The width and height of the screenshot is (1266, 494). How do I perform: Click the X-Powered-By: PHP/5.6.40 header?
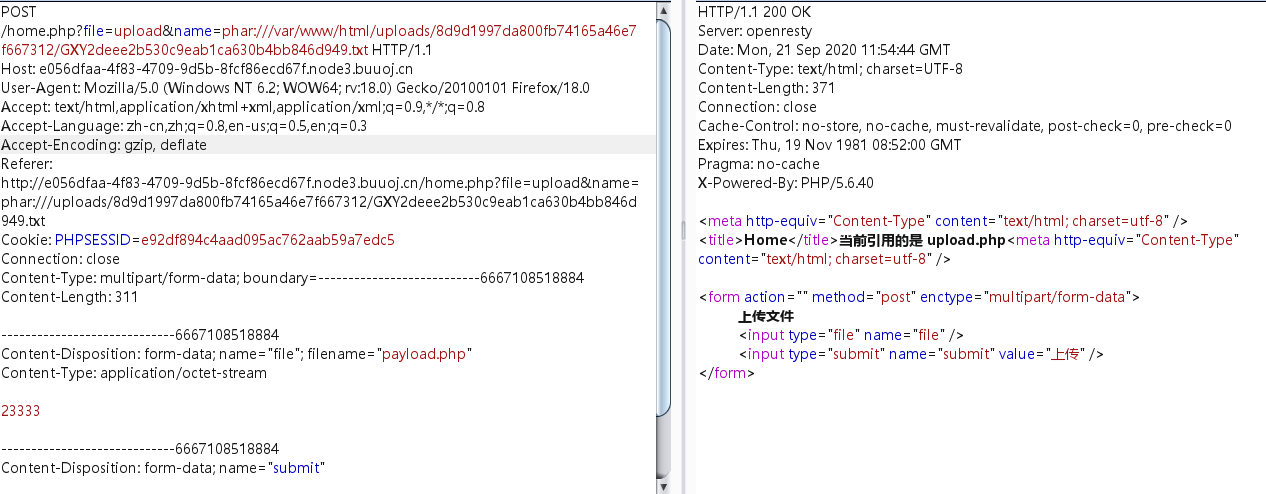click(x=788, y=183)
